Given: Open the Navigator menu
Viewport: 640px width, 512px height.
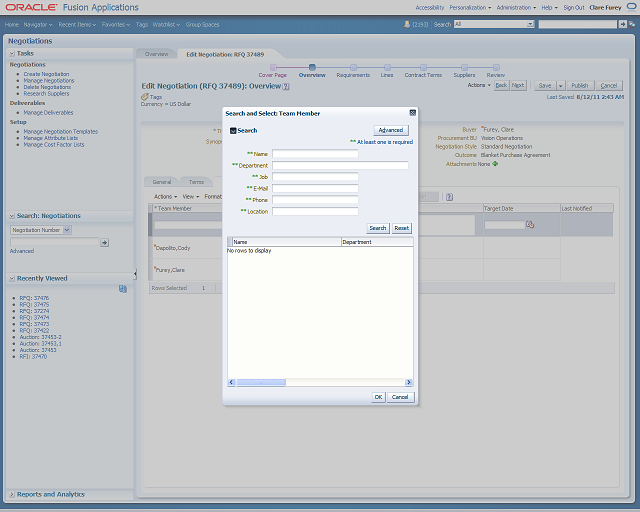Looking at the screenshot, I should tap(38, 24).
